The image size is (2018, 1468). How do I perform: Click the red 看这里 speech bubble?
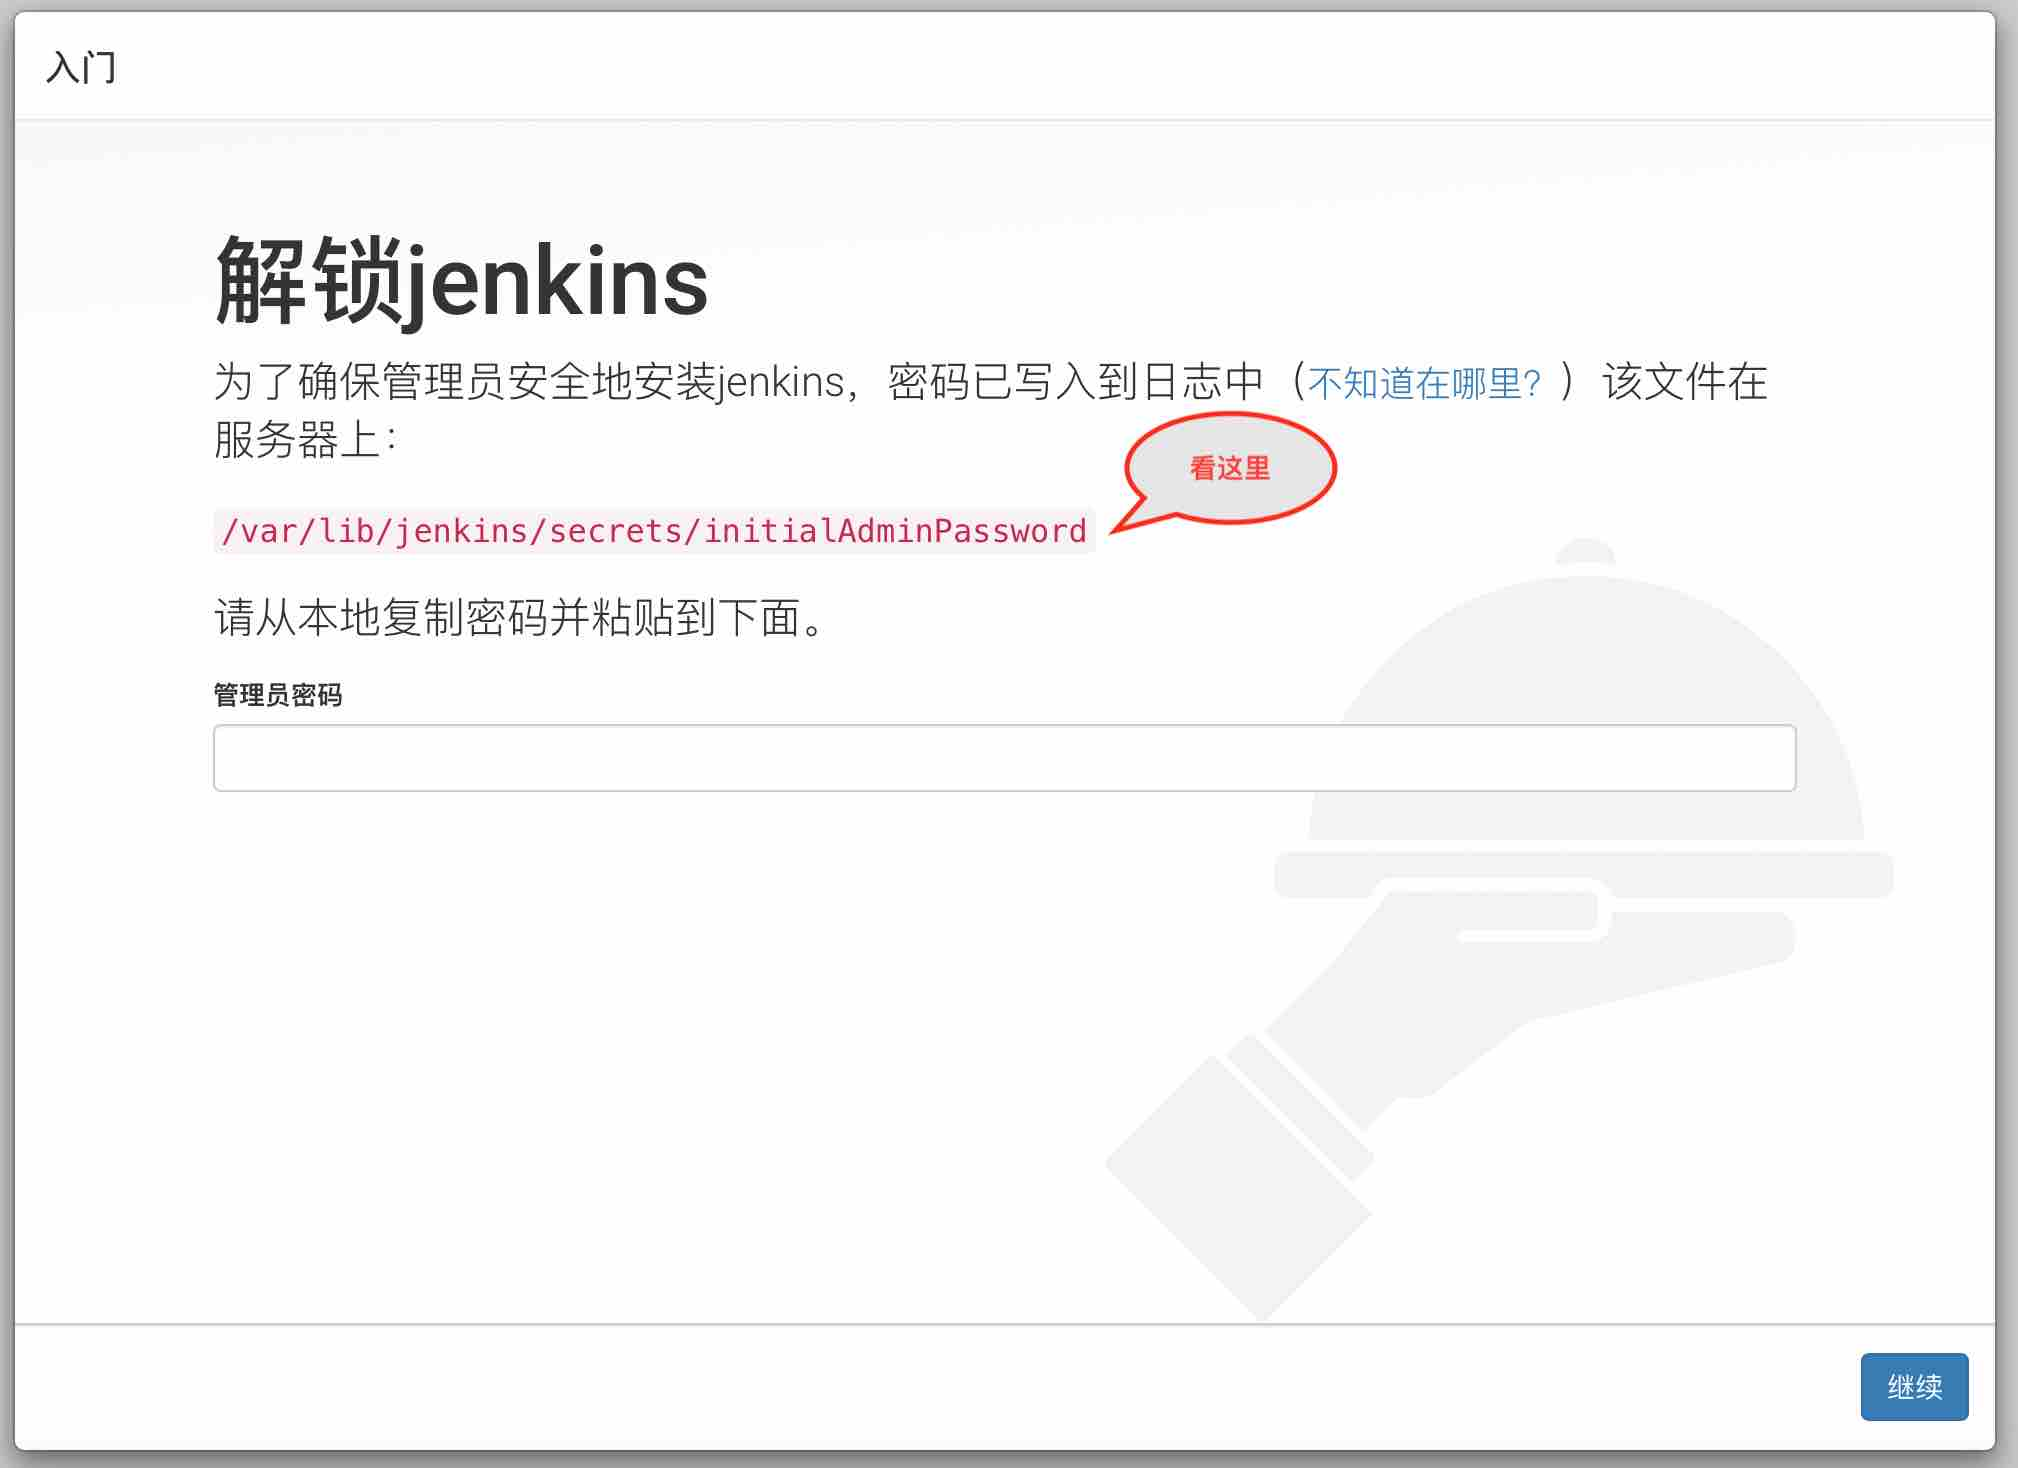pos(1230,468)
